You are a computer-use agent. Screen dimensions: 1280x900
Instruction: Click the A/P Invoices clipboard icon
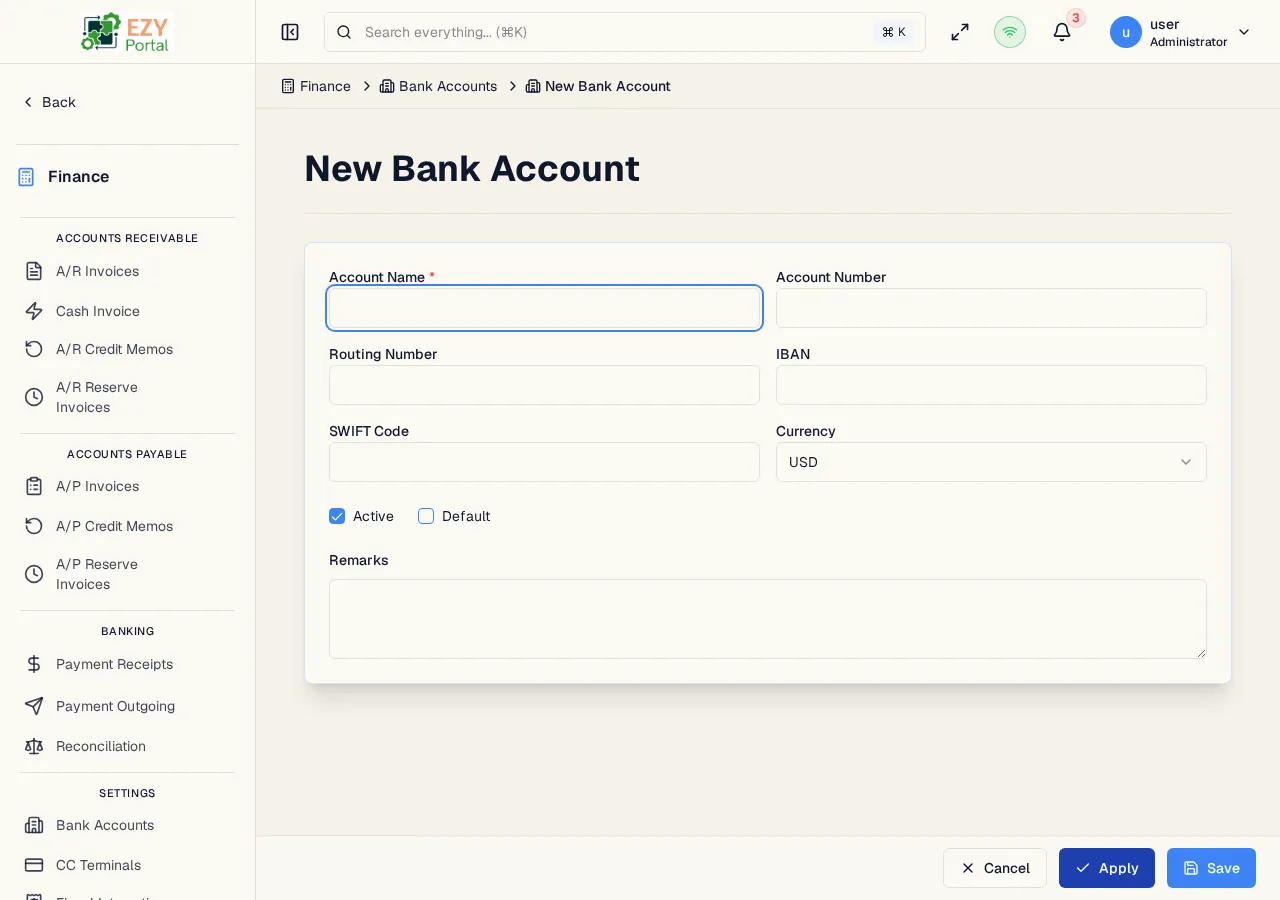tap(34, 486)
